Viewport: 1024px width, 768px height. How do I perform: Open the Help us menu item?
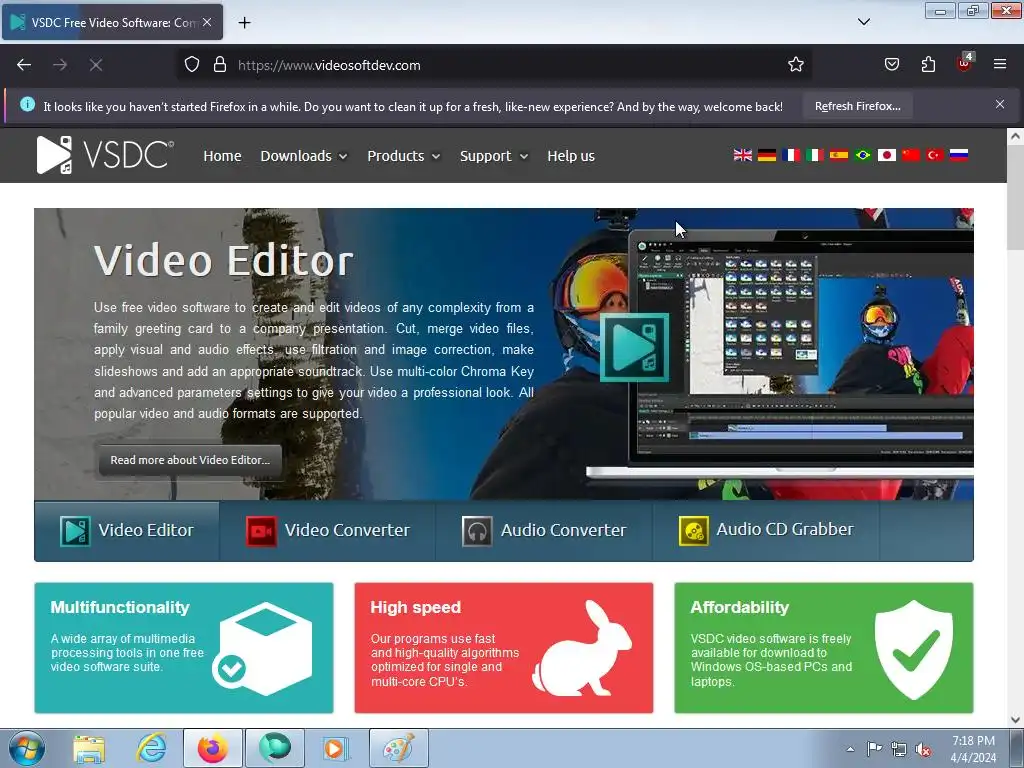571,156
